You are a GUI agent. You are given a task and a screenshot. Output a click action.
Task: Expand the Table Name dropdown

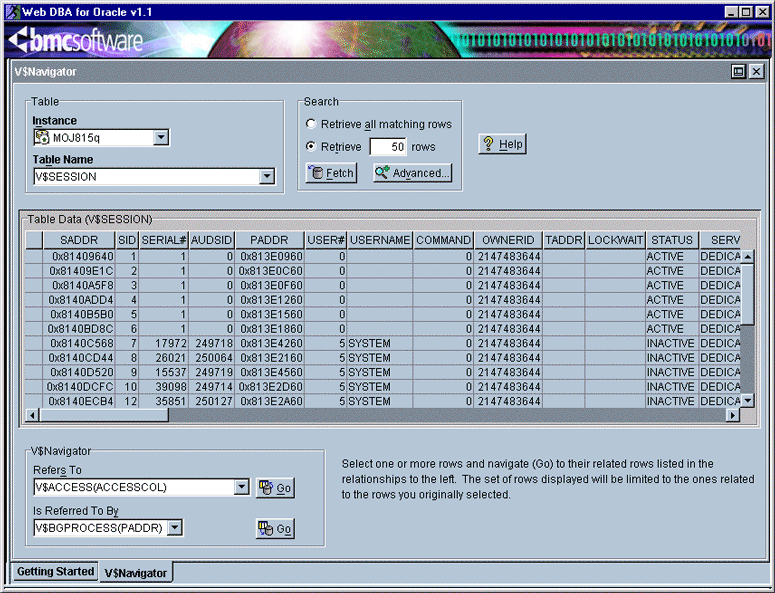click(267, 176)
